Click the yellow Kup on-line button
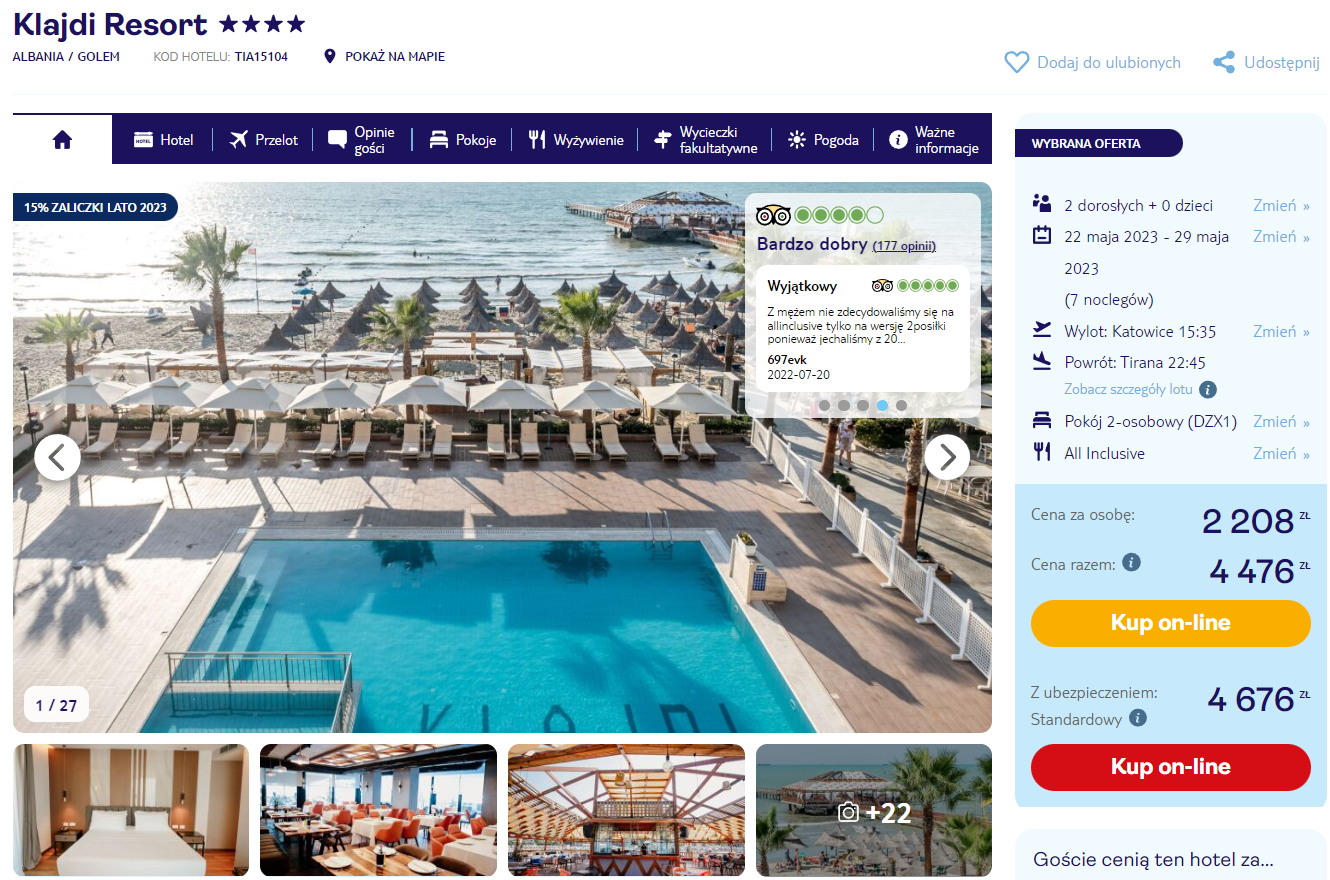Viewport: 1330px width, 880px height. (x=1170, y=623)
